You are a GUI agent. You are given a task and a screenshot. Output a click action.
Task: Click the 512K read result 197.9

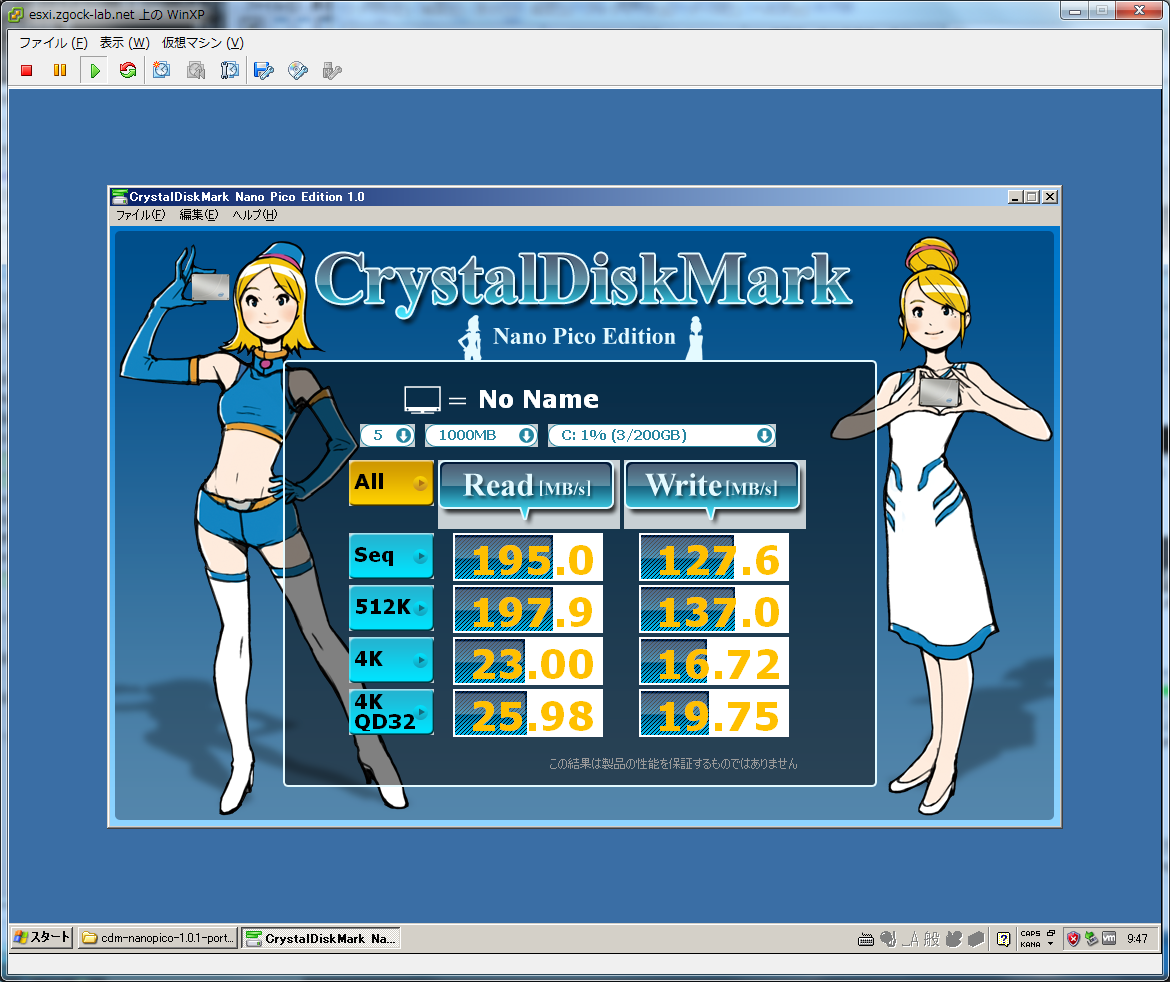coord(528,610)
